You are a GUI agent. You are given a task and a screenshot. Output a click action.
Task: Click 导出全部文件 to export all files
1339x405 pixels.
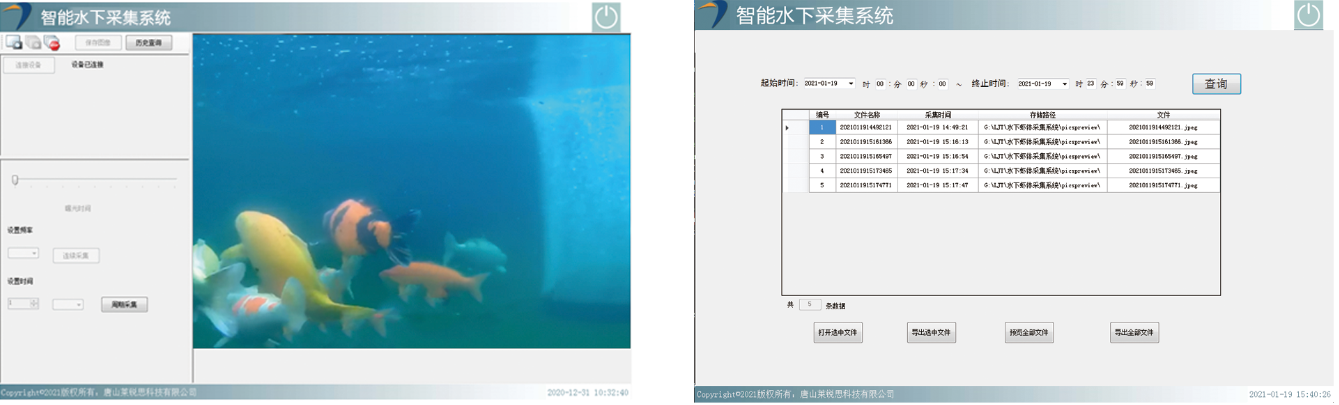pos(1134,333)
